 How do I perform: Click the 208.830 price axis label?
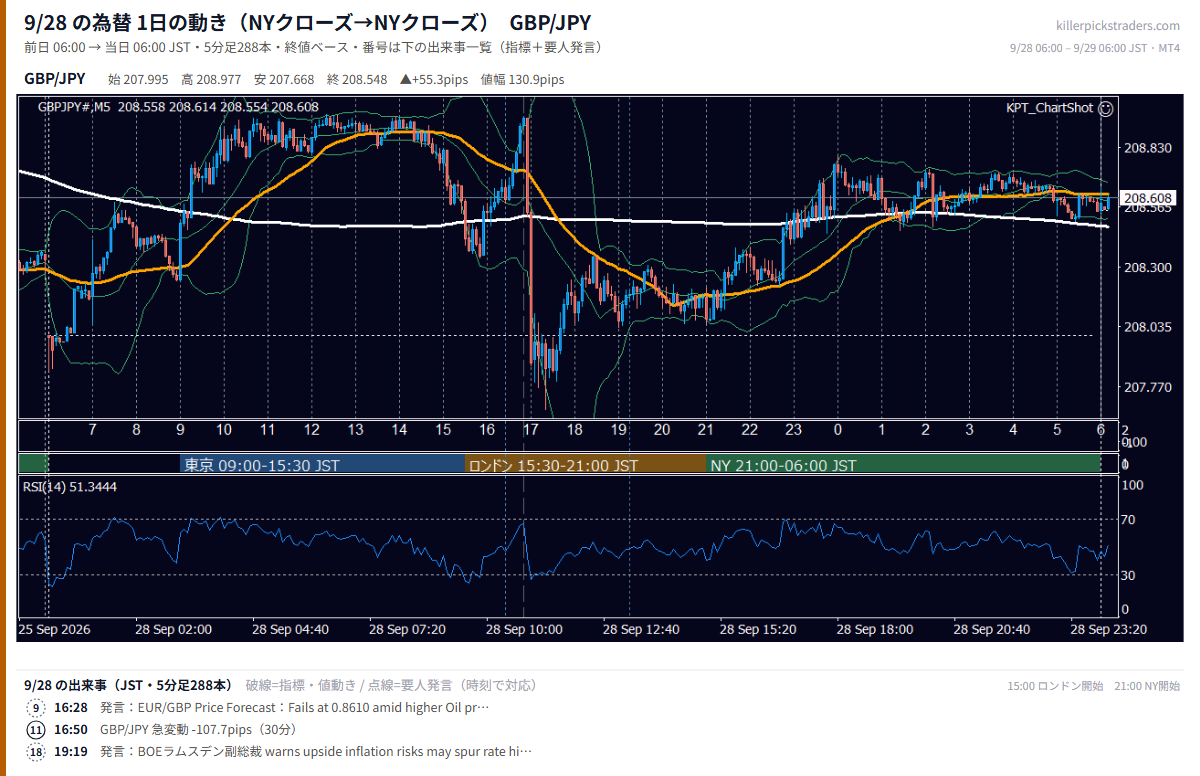point(1148,148)
